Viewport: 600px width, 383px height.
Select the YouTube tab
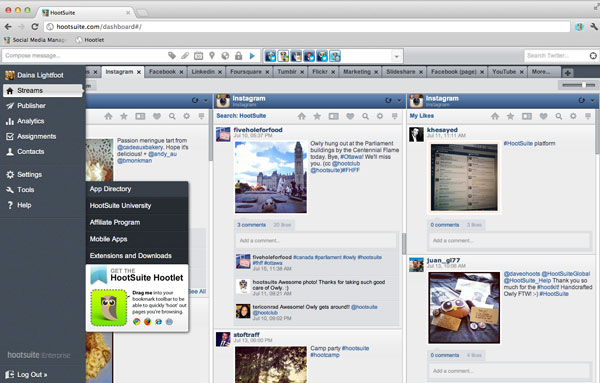[504, 72]
